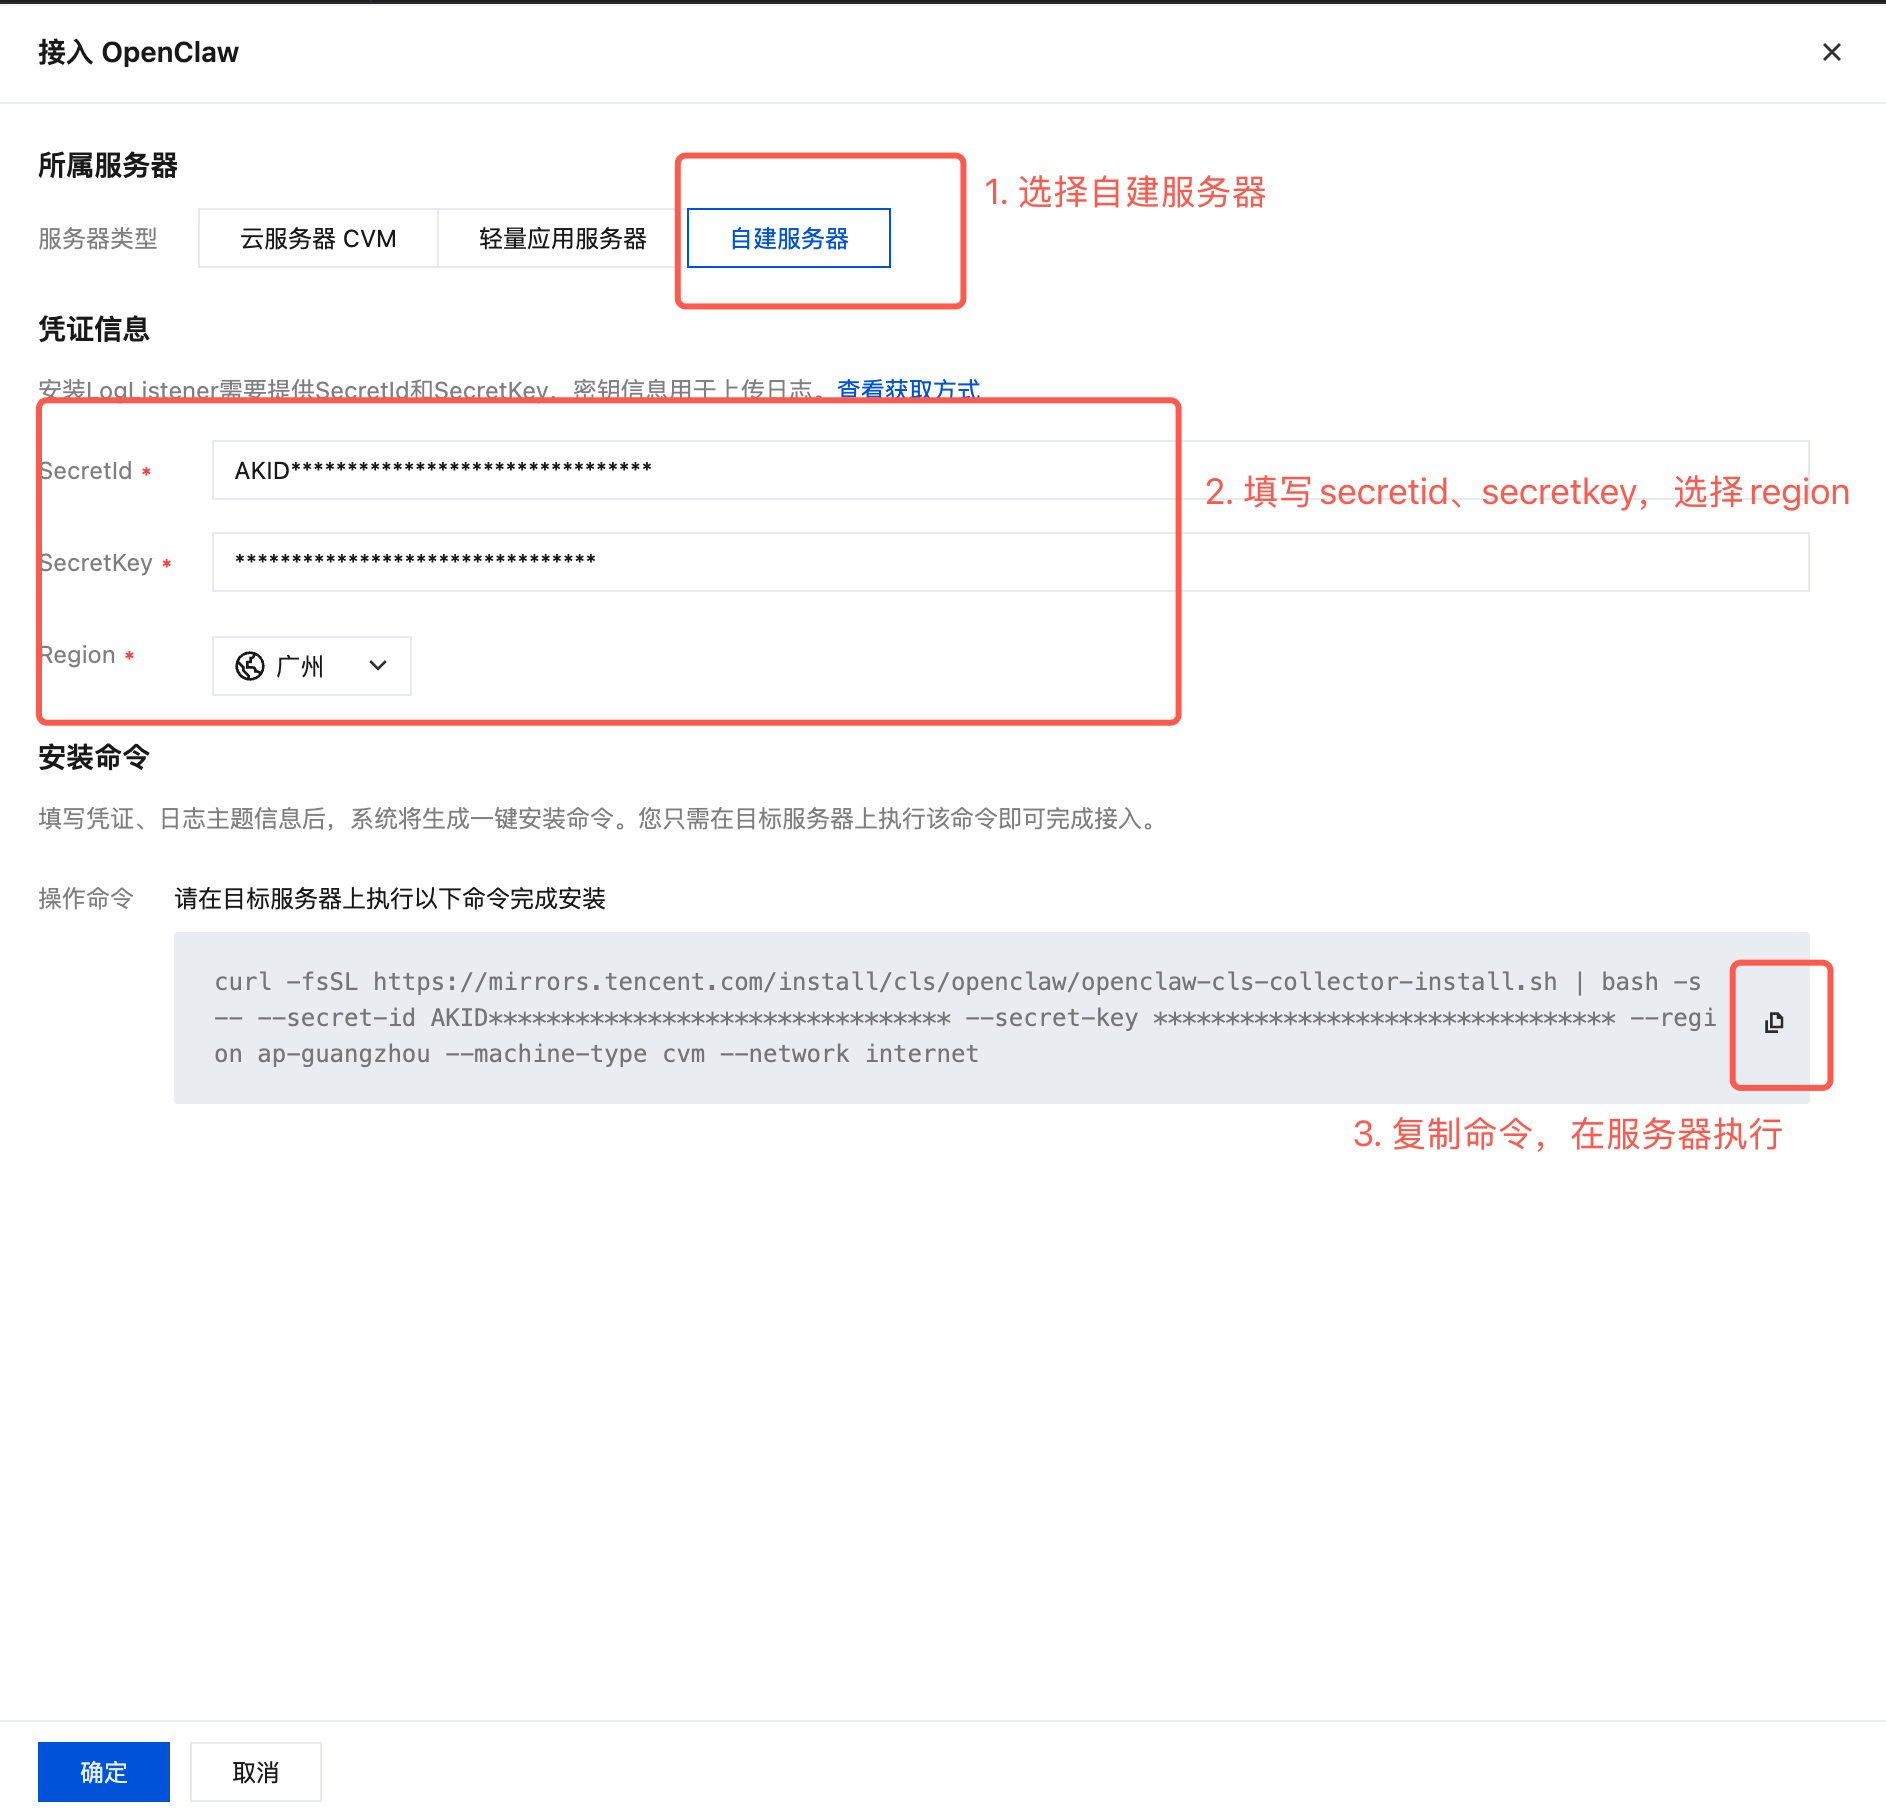Select 自建服务器 server type
Screen dimensions: 1886x1818
789,238
